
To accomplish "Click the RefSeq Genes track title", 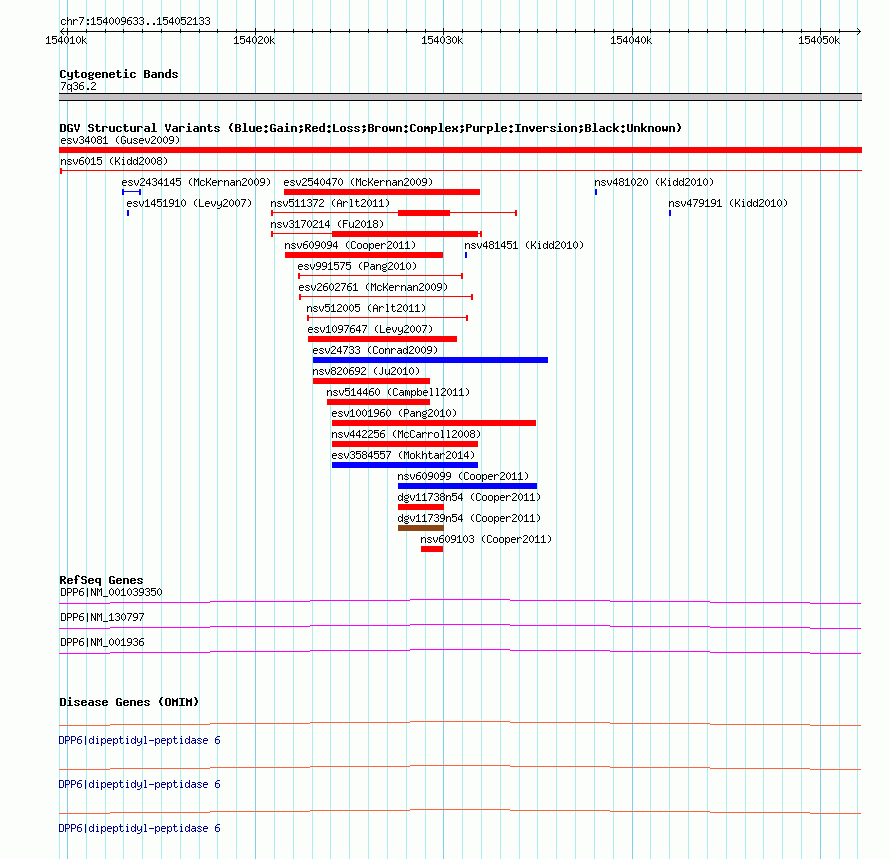I will [101, 580].
